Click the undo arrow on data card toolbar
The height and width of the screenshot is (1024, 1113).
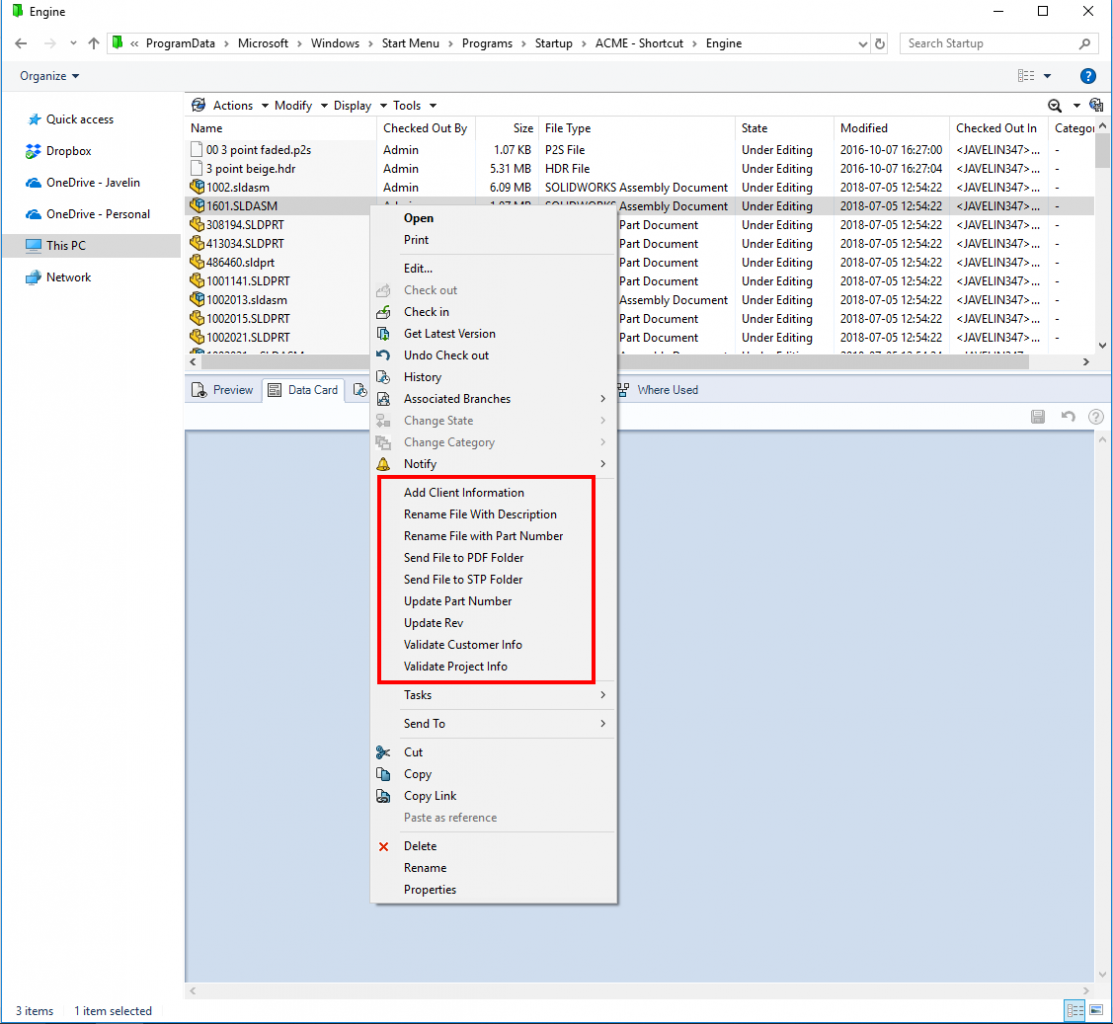point(1068,417)
